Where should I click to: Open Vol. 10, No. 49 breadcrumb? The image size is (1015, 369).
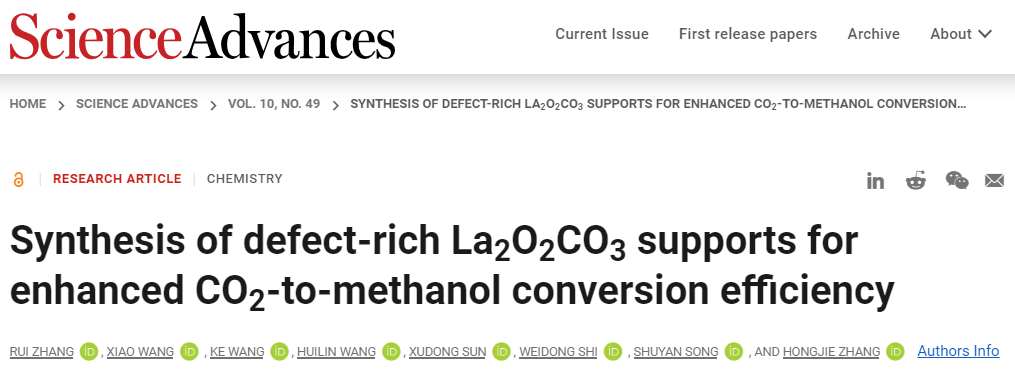point(274,104)
